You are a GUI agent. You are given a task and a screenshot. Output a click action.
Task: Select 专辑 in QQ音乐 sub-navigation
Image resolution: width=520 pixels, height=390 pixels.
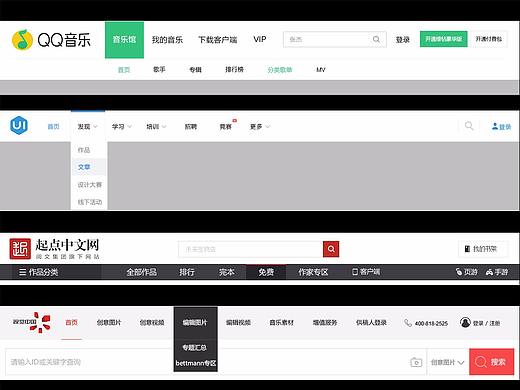click(x=195, y=70)
